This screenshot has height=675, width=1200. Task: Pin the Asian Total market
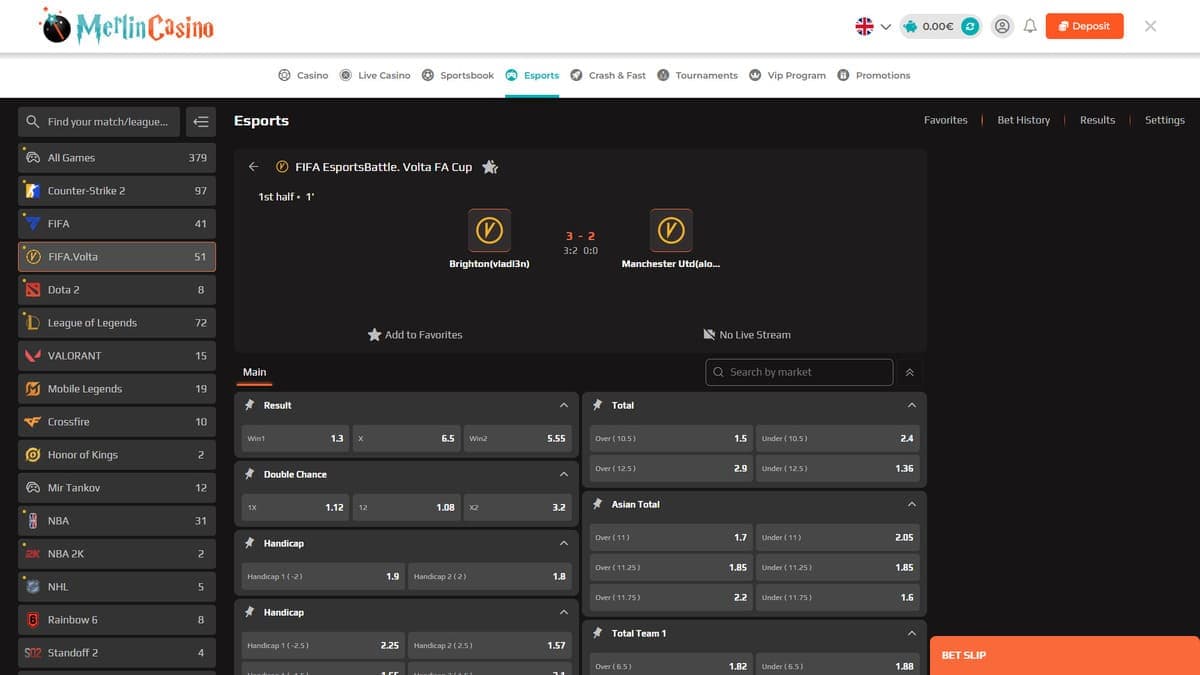click(598, 504)
